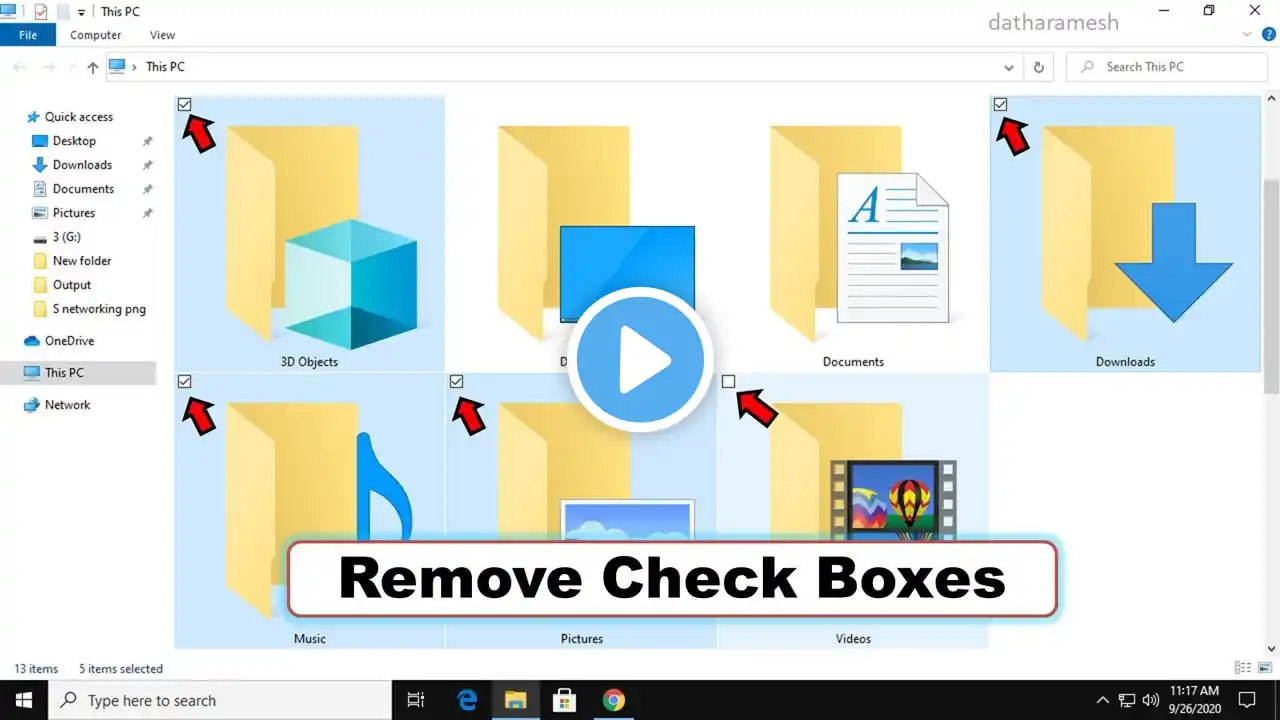This screenshot has width=1280, height=720.
Task: Select Quick access in the navigation pane
Action: click(79, 117)
